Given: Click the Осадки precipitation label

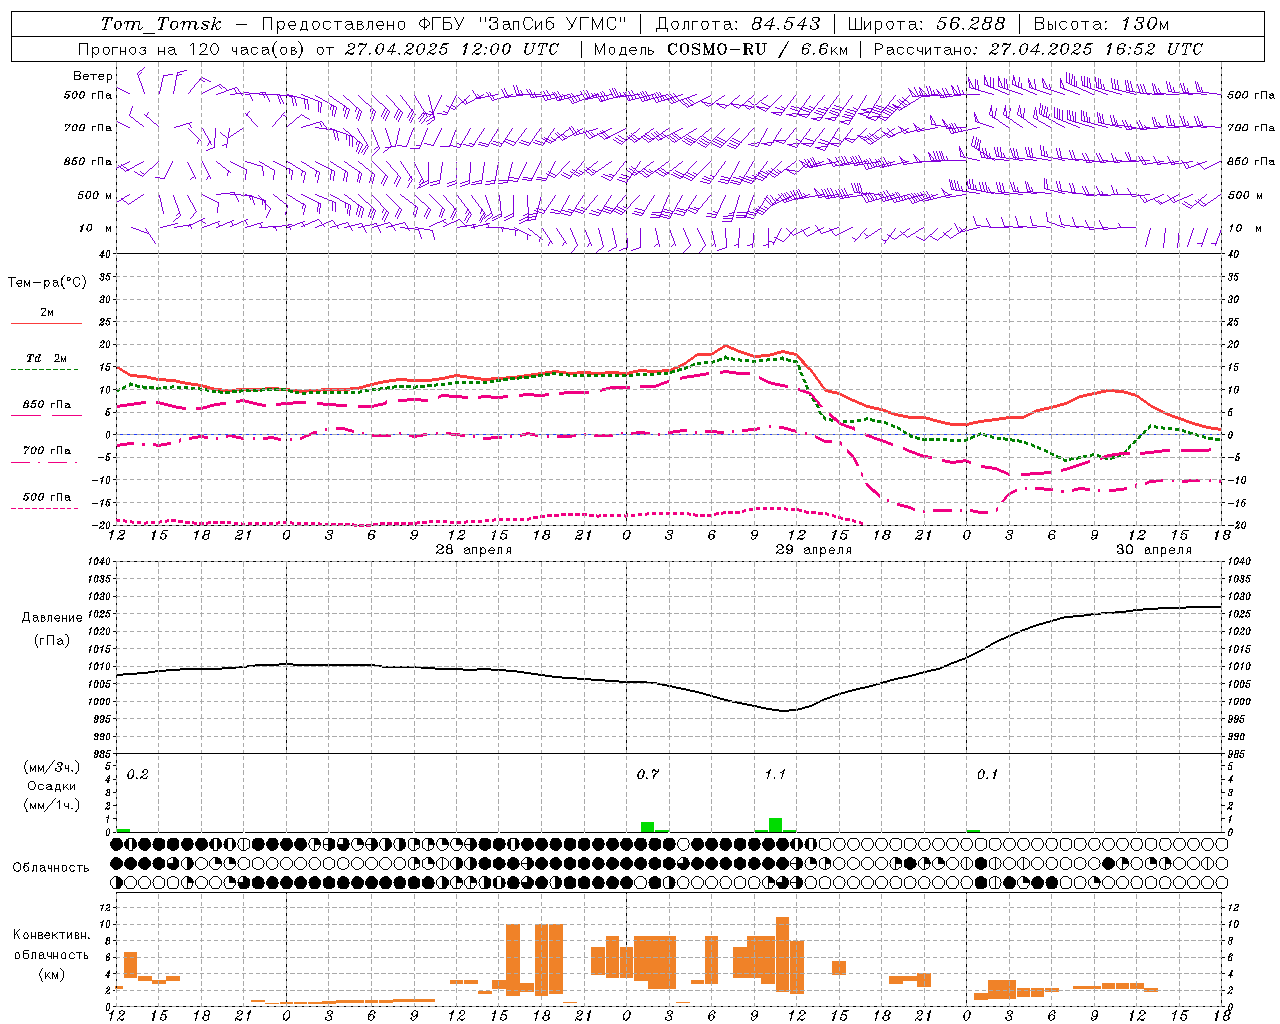Looking at the screenshot, I should tap(51, 786).
